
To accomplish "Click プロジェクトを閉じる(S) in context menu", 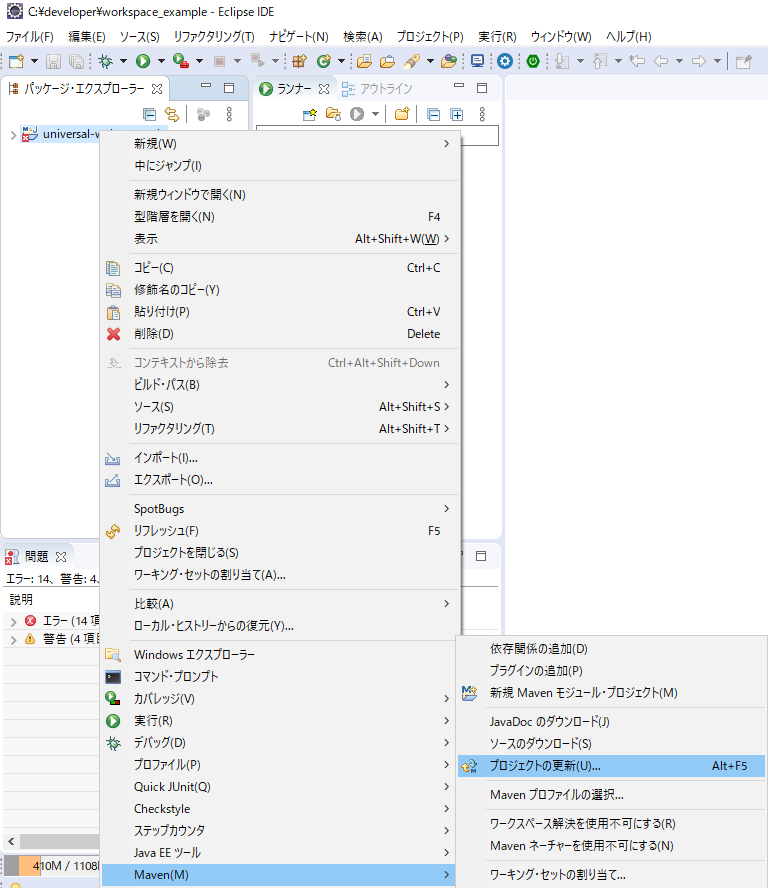I will pos(280,553).
